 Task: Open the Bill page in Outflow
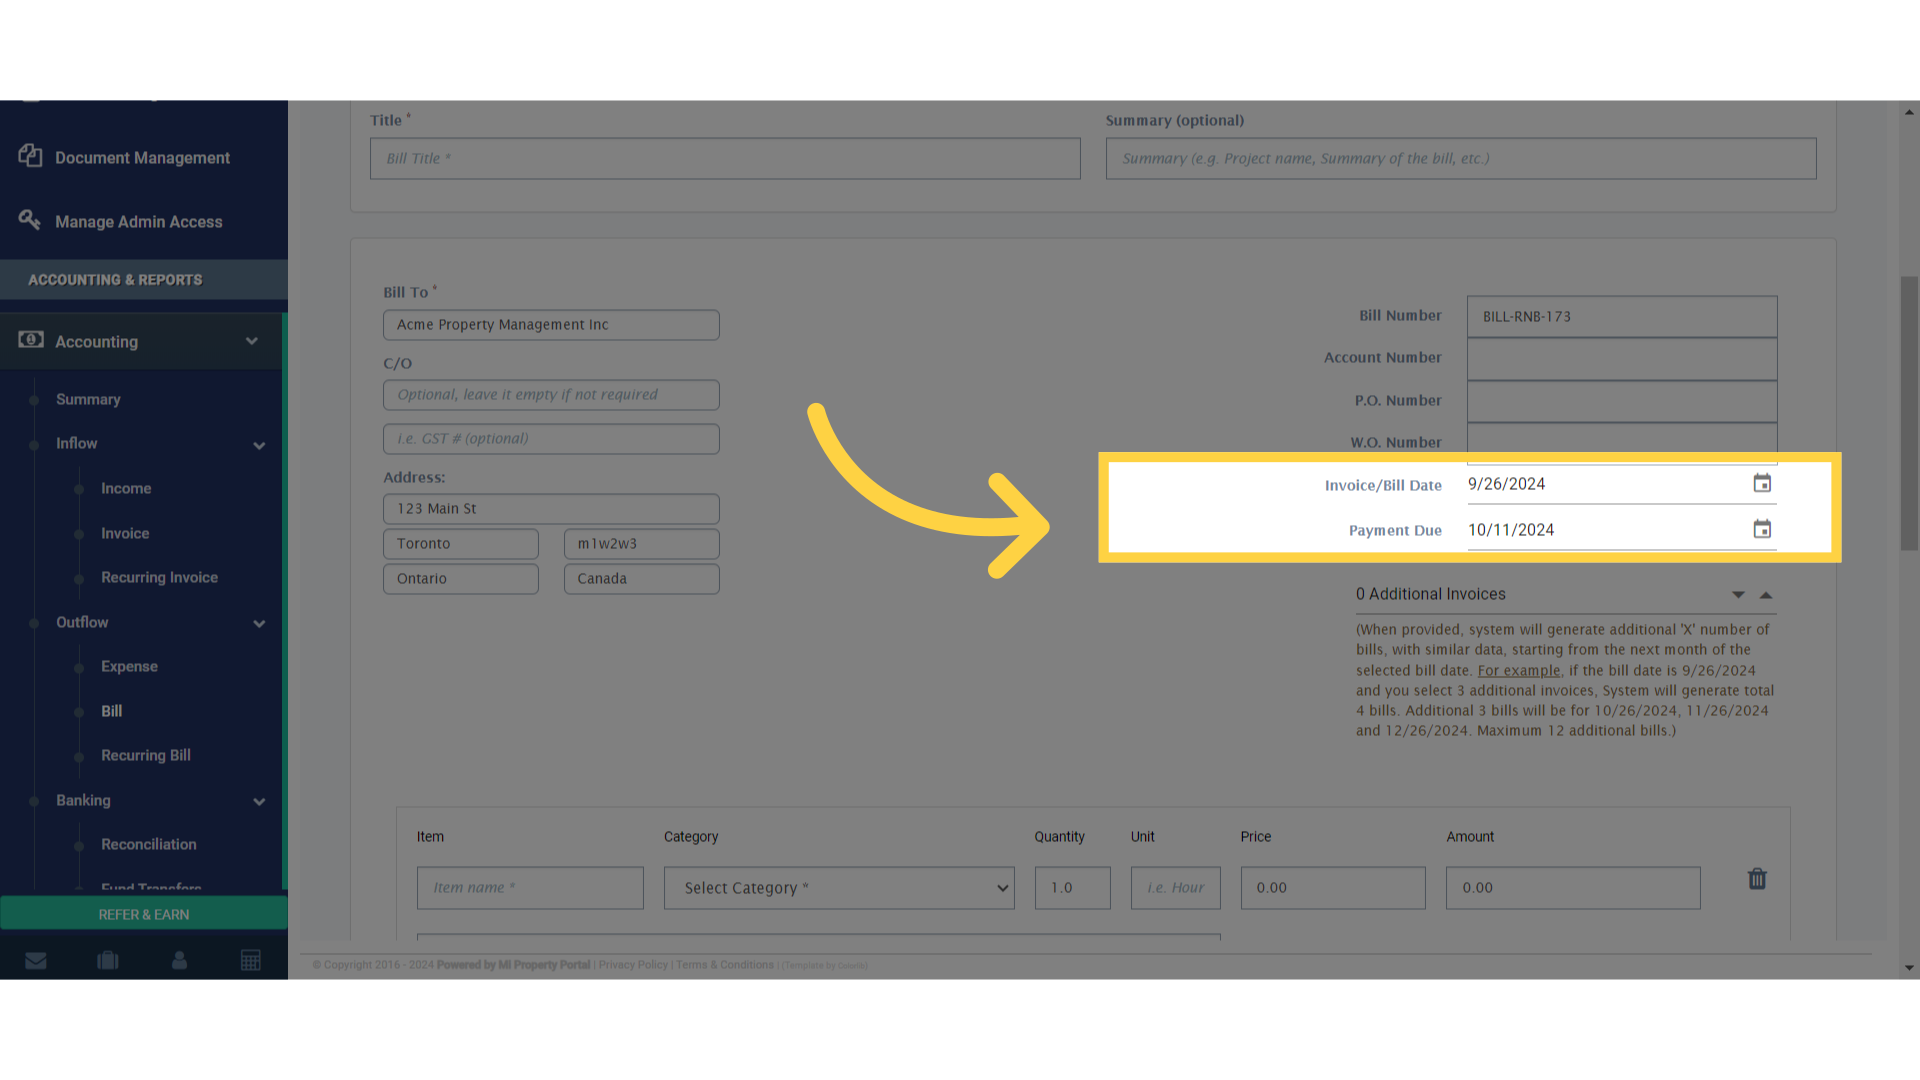tap(111, 711)
